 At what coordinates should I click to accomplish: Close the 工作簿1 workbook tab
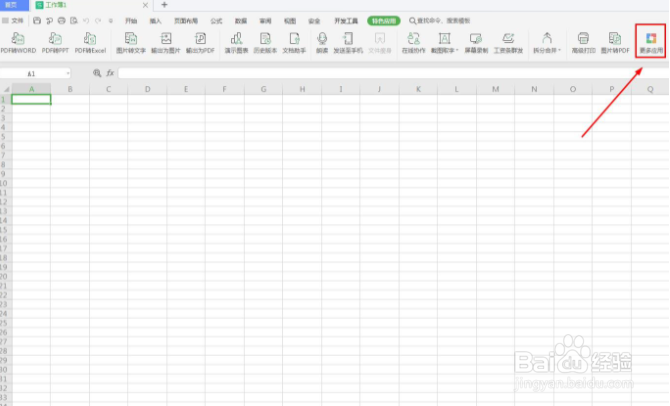145,5
